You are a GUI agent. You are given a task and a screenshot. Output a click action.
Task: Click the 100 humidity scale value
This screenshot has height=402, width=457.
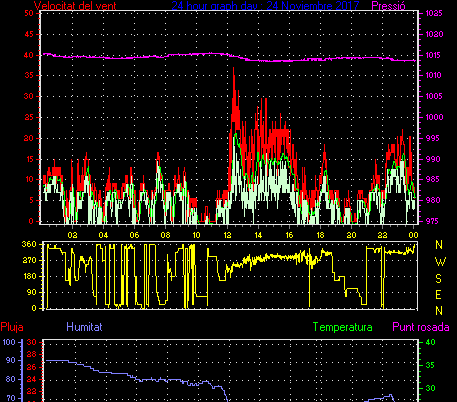point(9,342)
